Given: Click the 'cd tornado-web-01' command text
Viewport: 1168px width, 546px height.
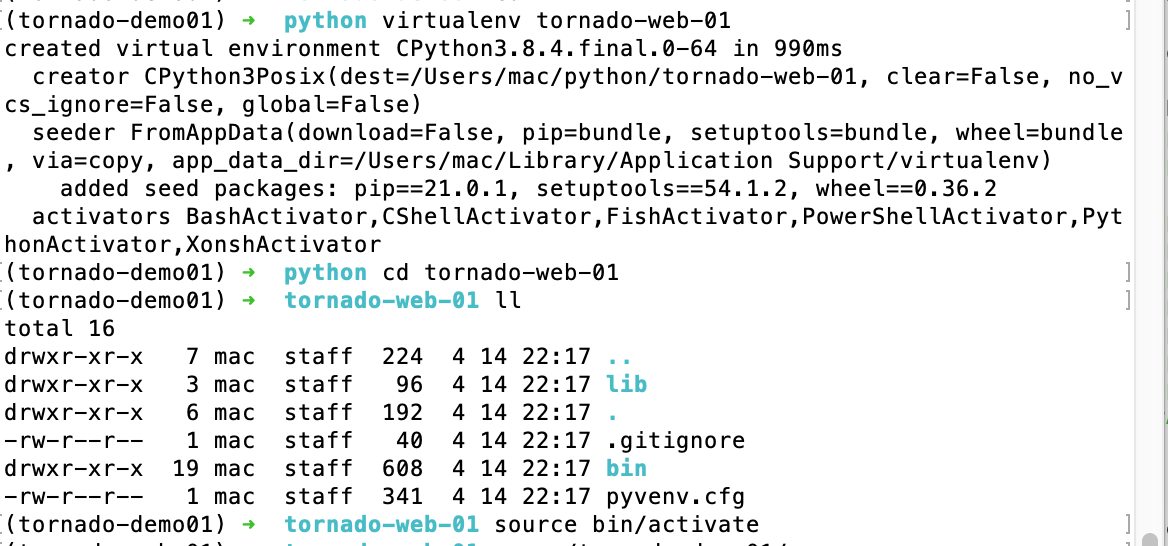Looking at the screenshot, I should [x=501, y=273].
